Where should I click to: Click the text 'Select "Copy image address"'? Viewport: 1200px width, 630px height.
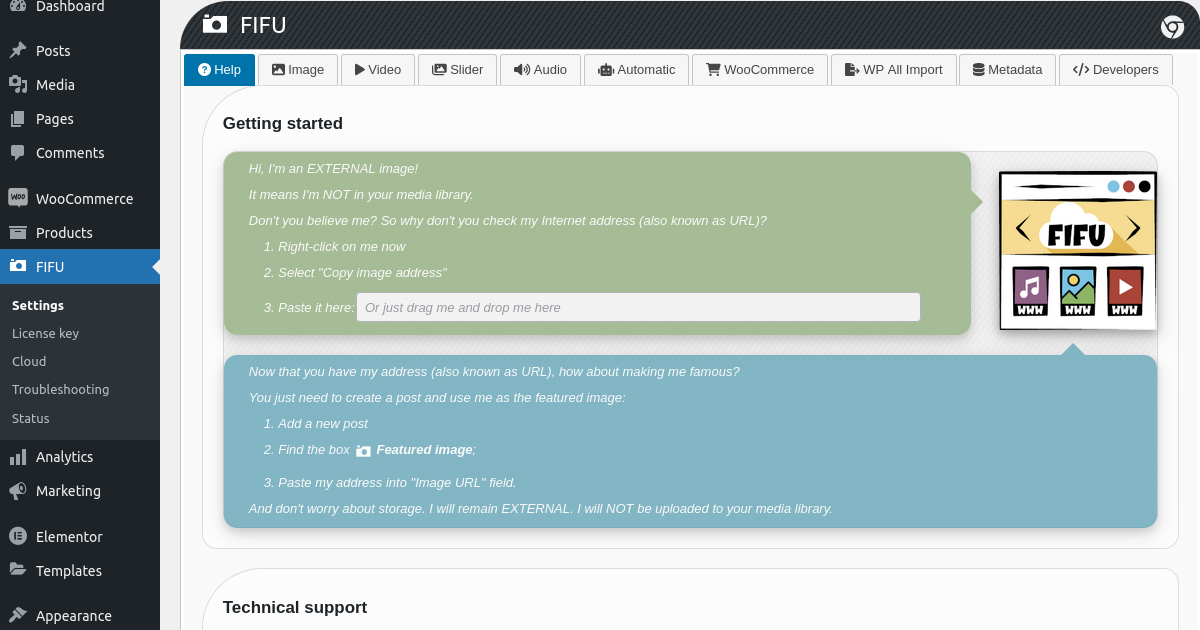pos(362,273)
